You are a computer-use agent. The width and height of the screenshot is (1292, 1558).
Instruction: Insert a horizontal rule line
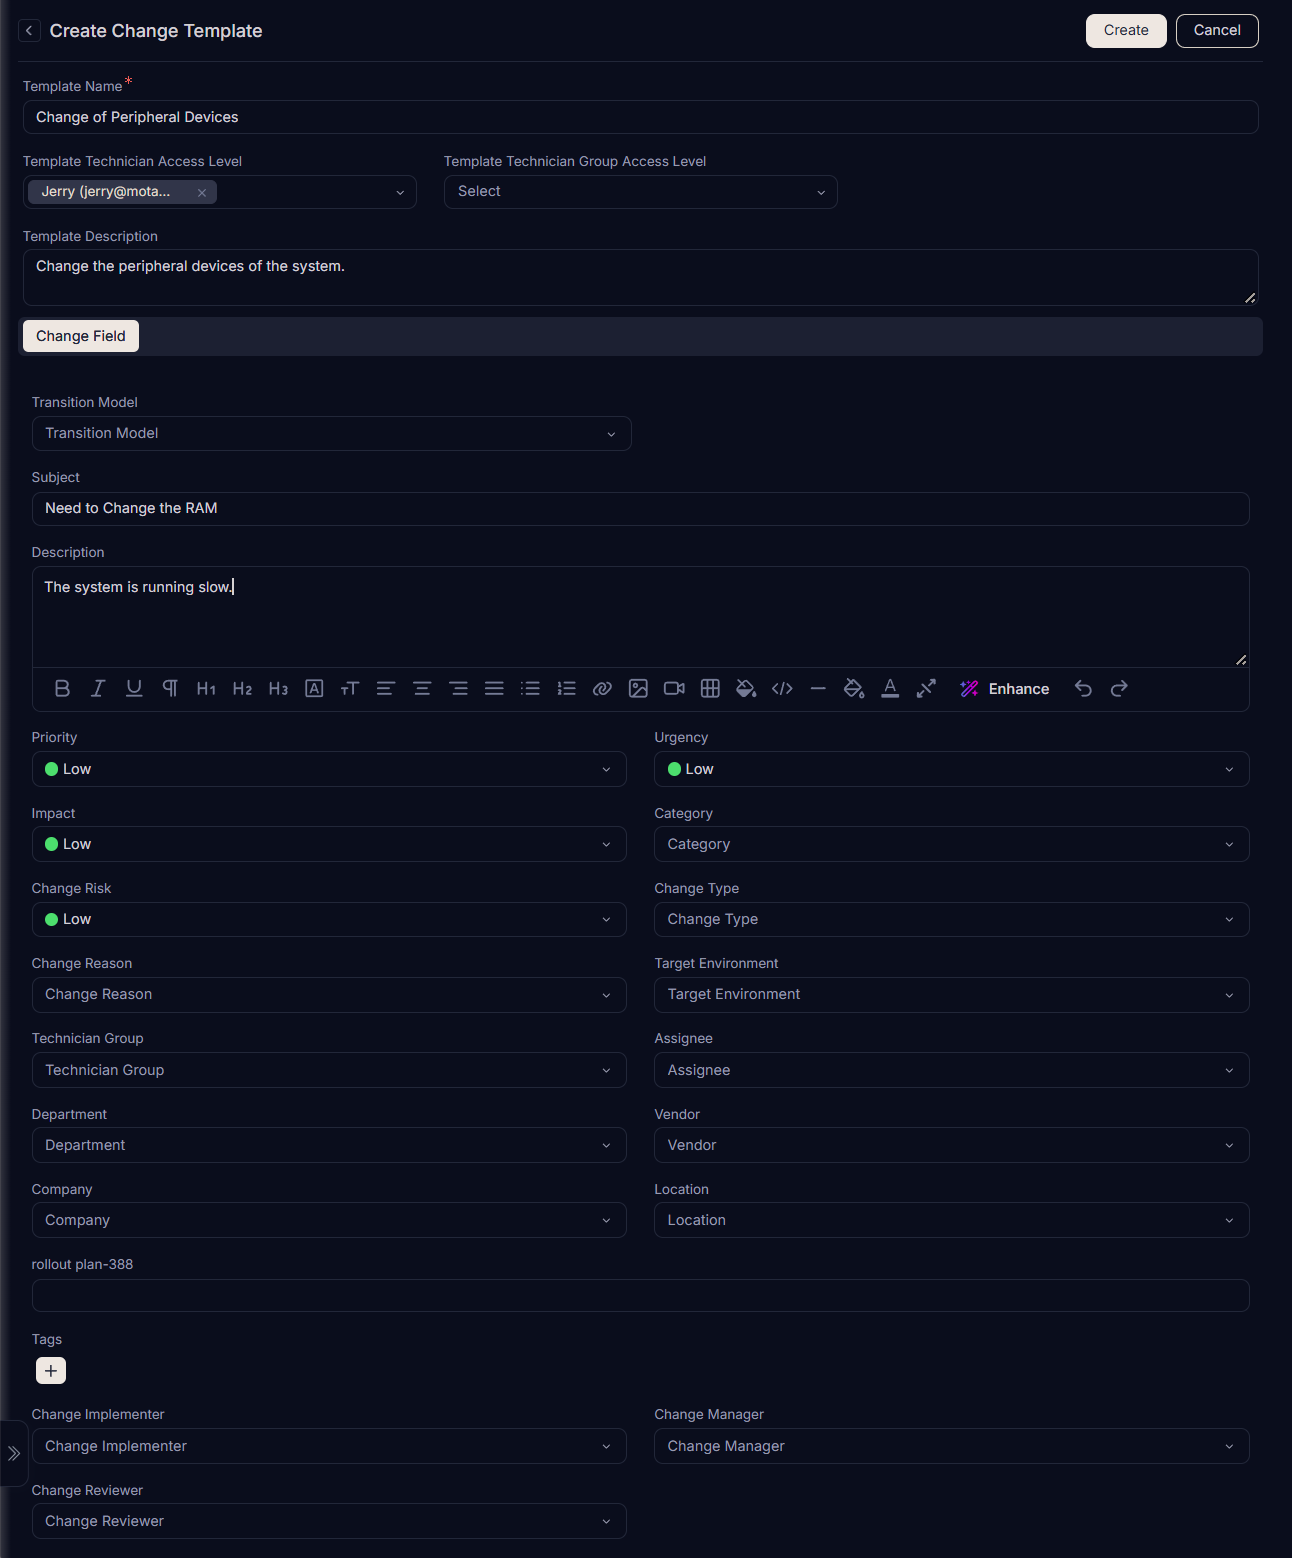click(818, 688)
